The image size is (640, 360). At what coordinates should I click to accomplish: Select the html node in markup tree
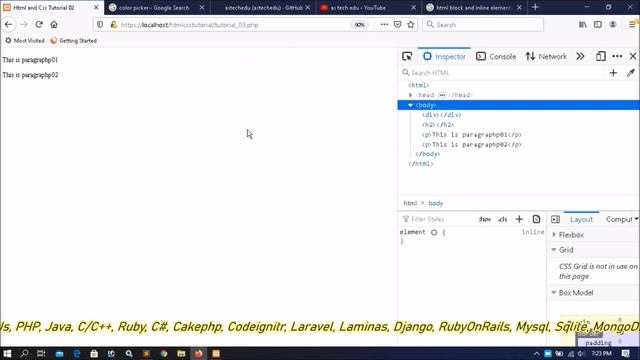tap(418, 85)
